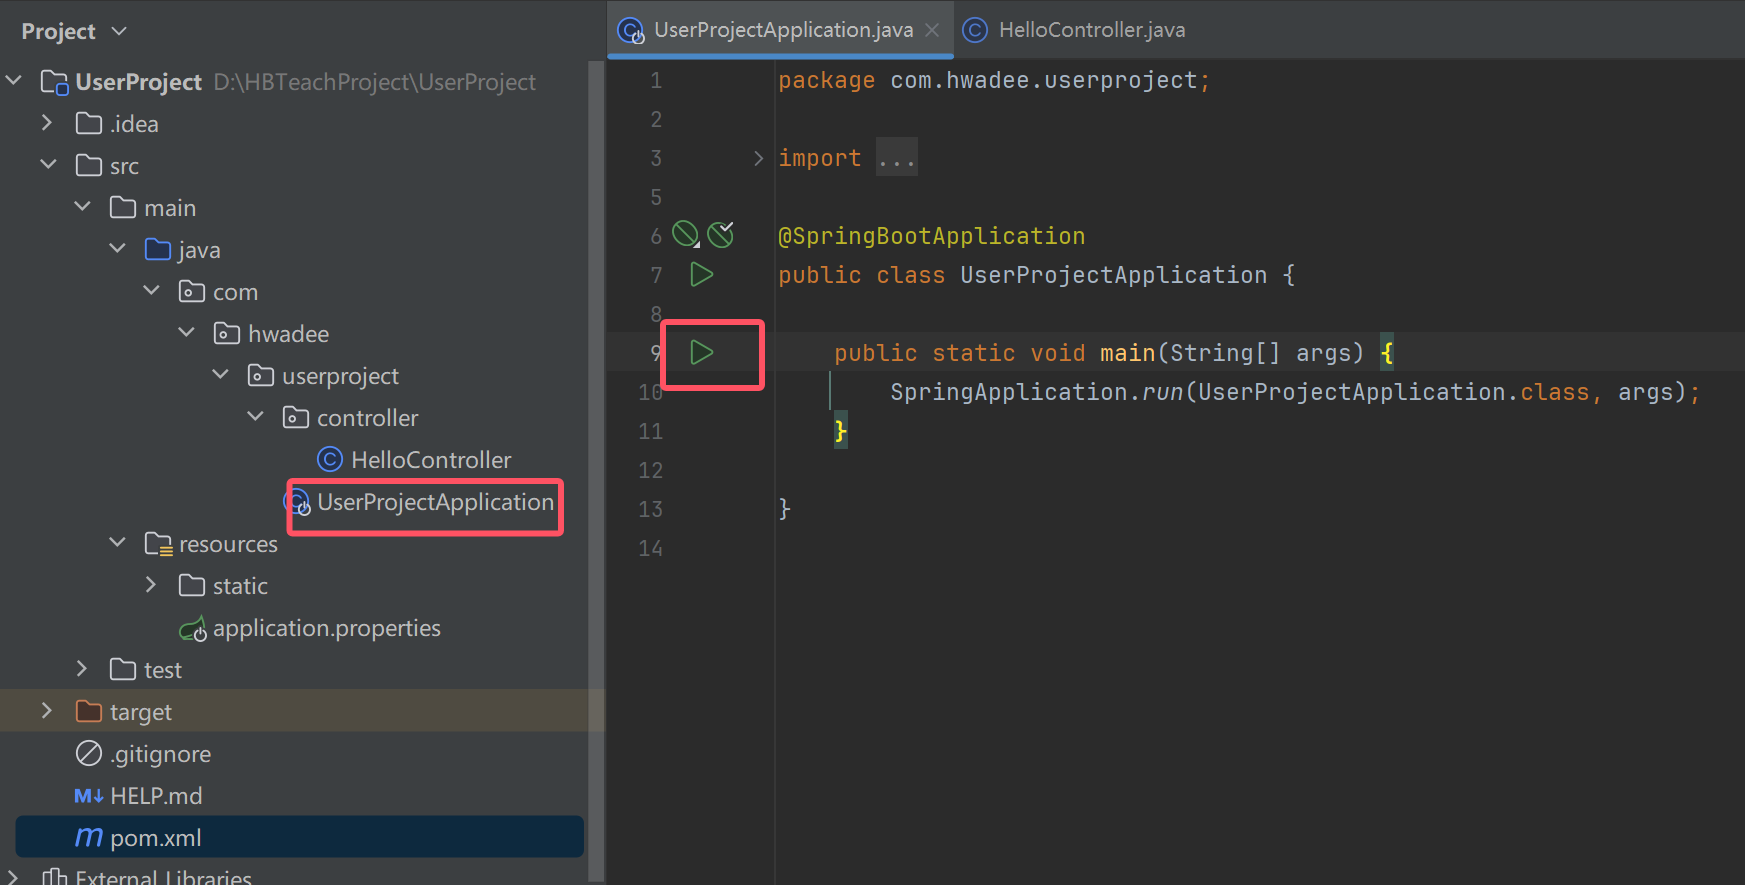Click the static folder icon
Image resolution: width=1745 pixels, height=885 pixels.
click(x=192, y=585)
